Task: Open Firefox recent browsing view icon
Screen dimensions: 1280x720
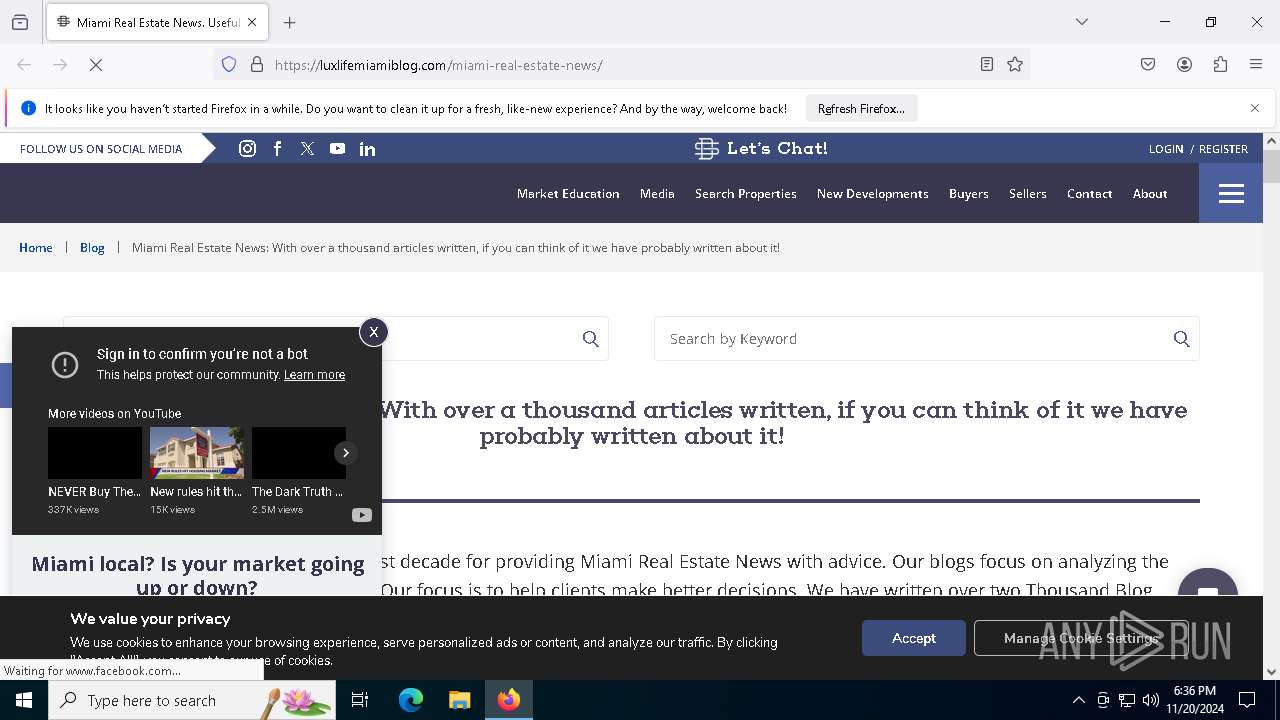Action: [x=20, y=22]
